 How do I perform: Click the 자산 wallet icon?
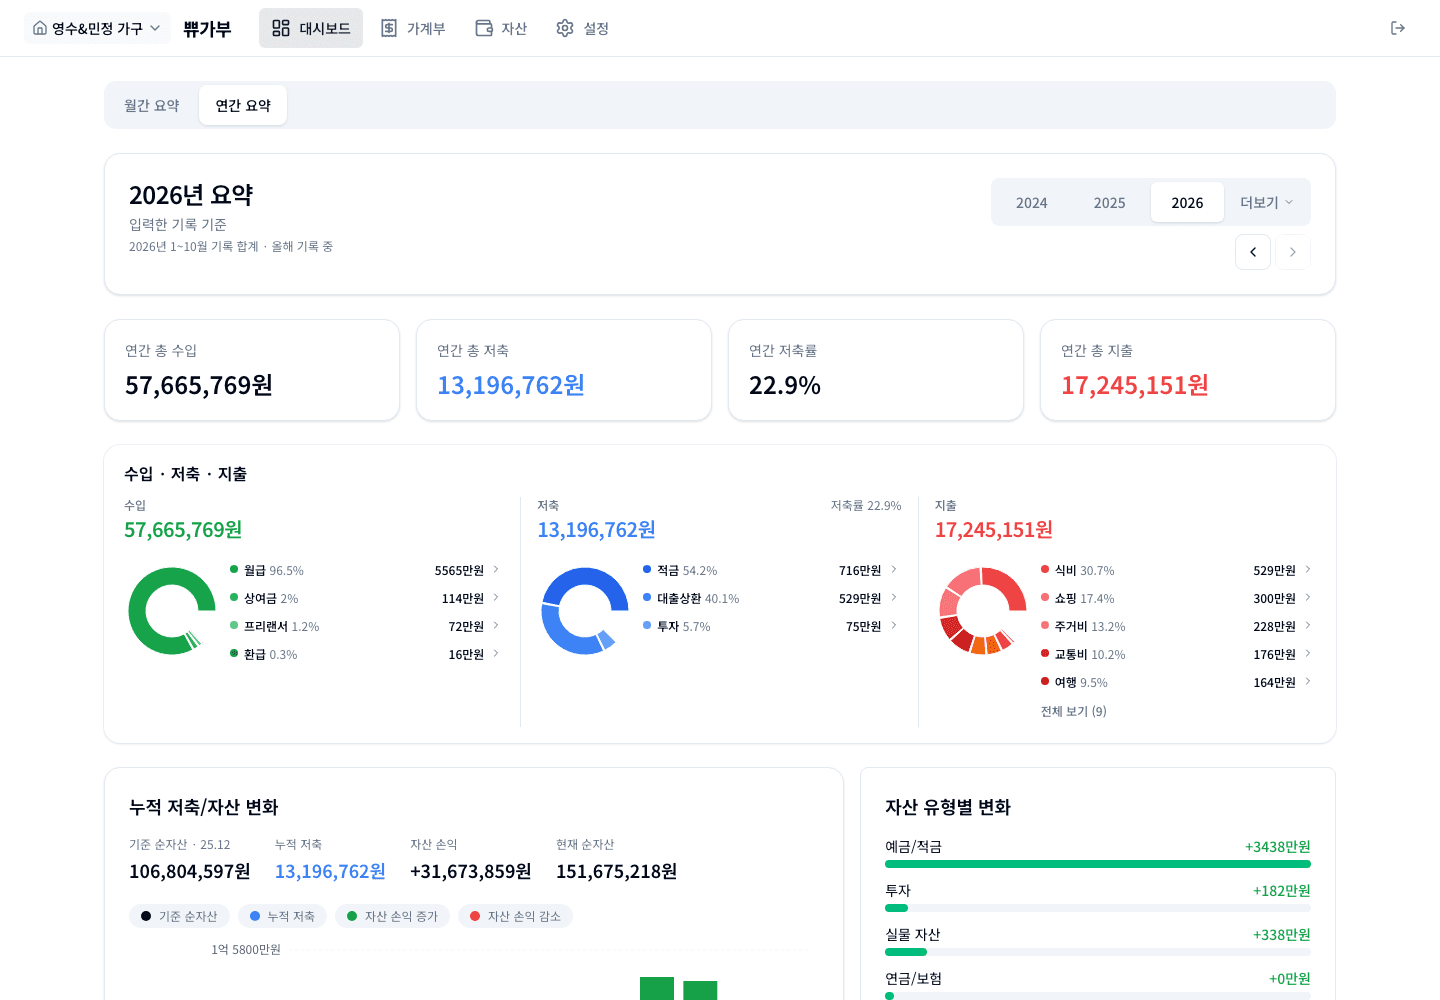(484, 28)
